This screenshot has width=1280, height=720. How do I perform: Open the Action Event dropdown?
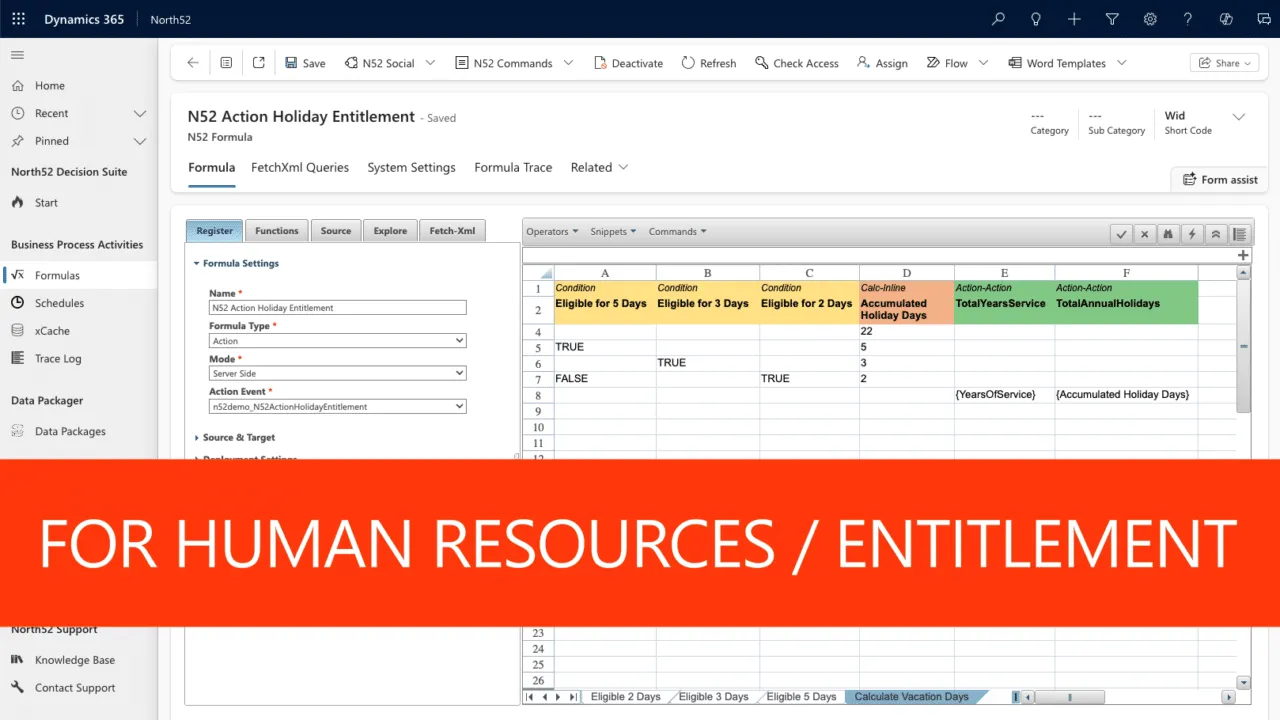click(x=338, y=407)
